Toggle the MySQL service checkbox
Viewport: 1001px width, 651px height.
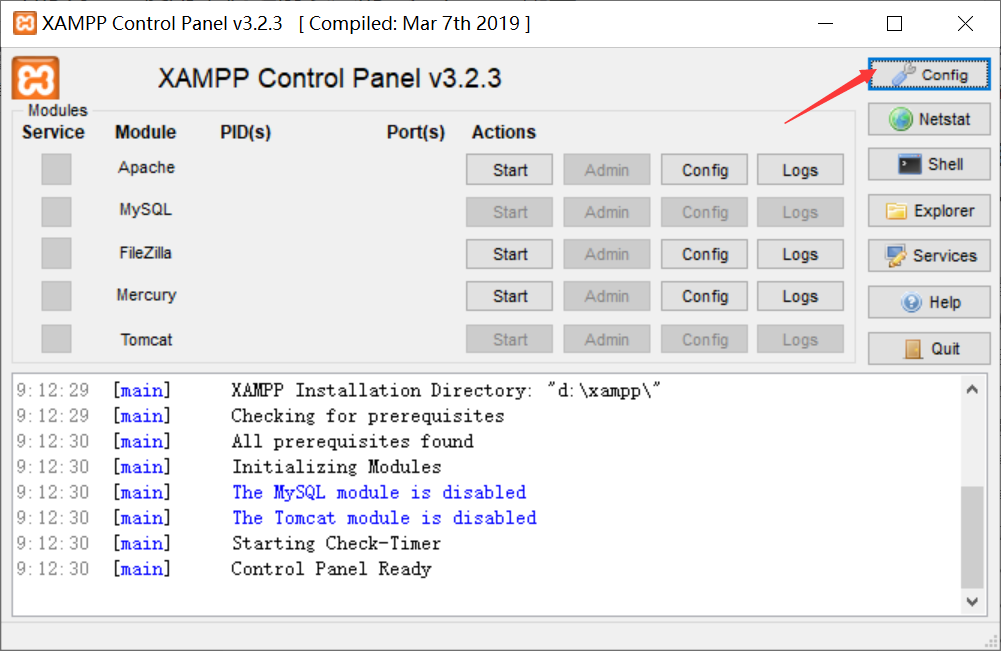56,211
